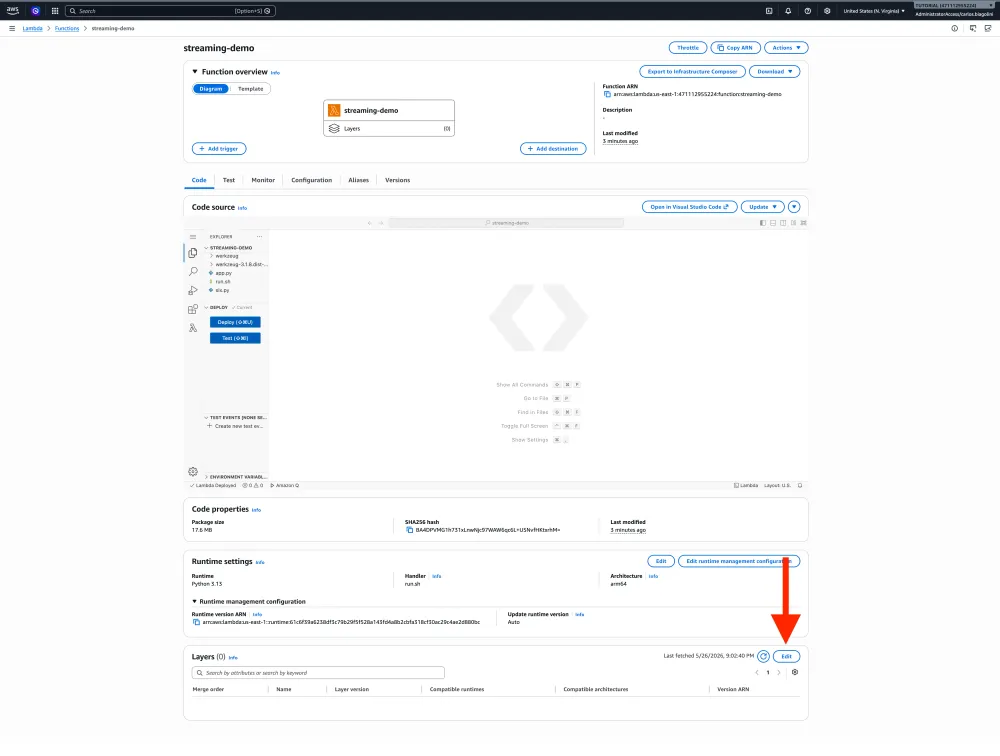This screenshot has width=1000, height=756.
Task: Open the editor hamburger menu above Explorer
Action: coord(193,237)
